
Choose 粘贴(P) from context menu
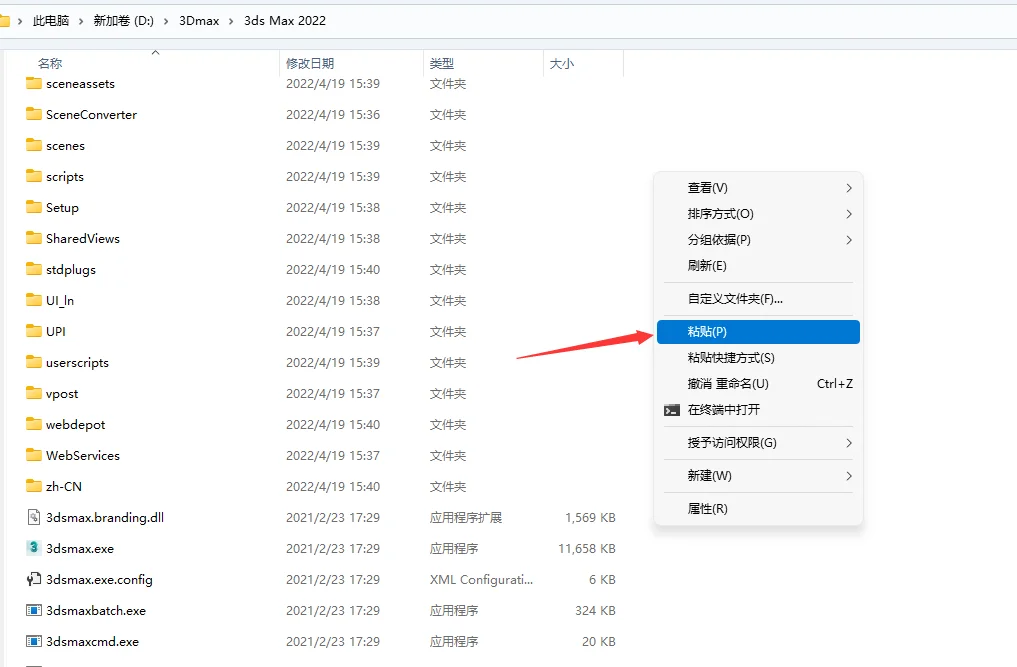click(x=758, y=332)
